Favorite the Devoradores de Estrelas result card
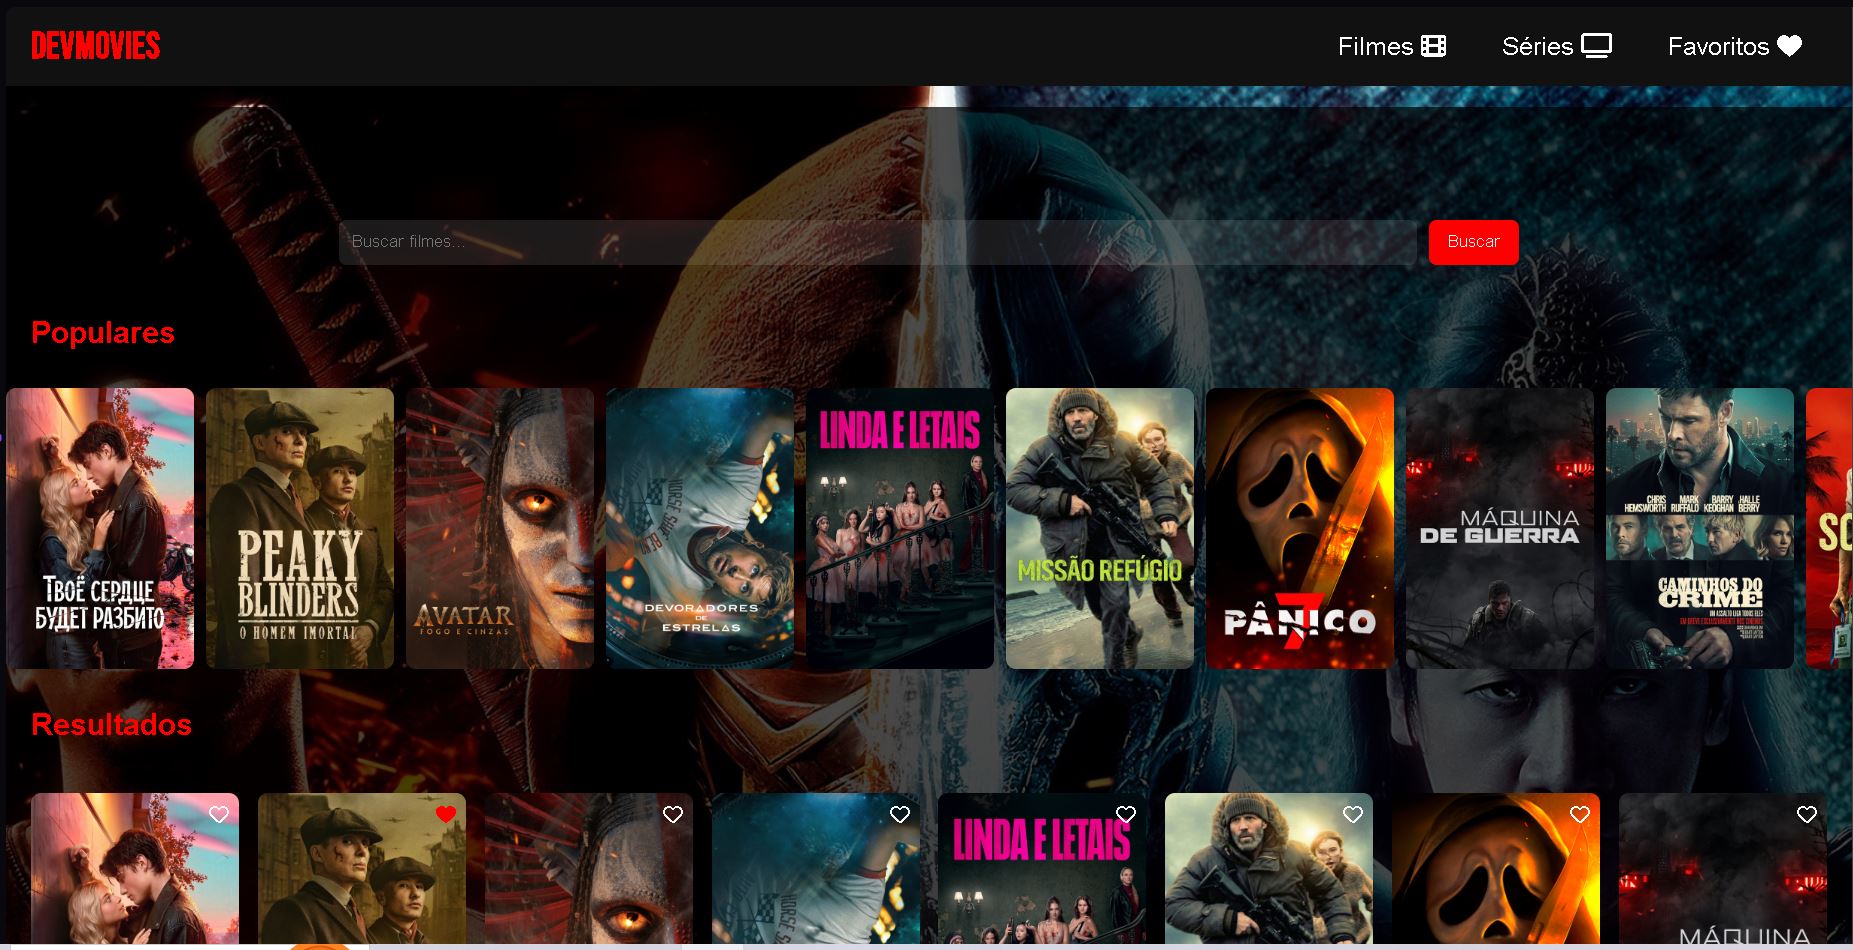The height and width of the screenshot is (950, 1853). point(900,814)
